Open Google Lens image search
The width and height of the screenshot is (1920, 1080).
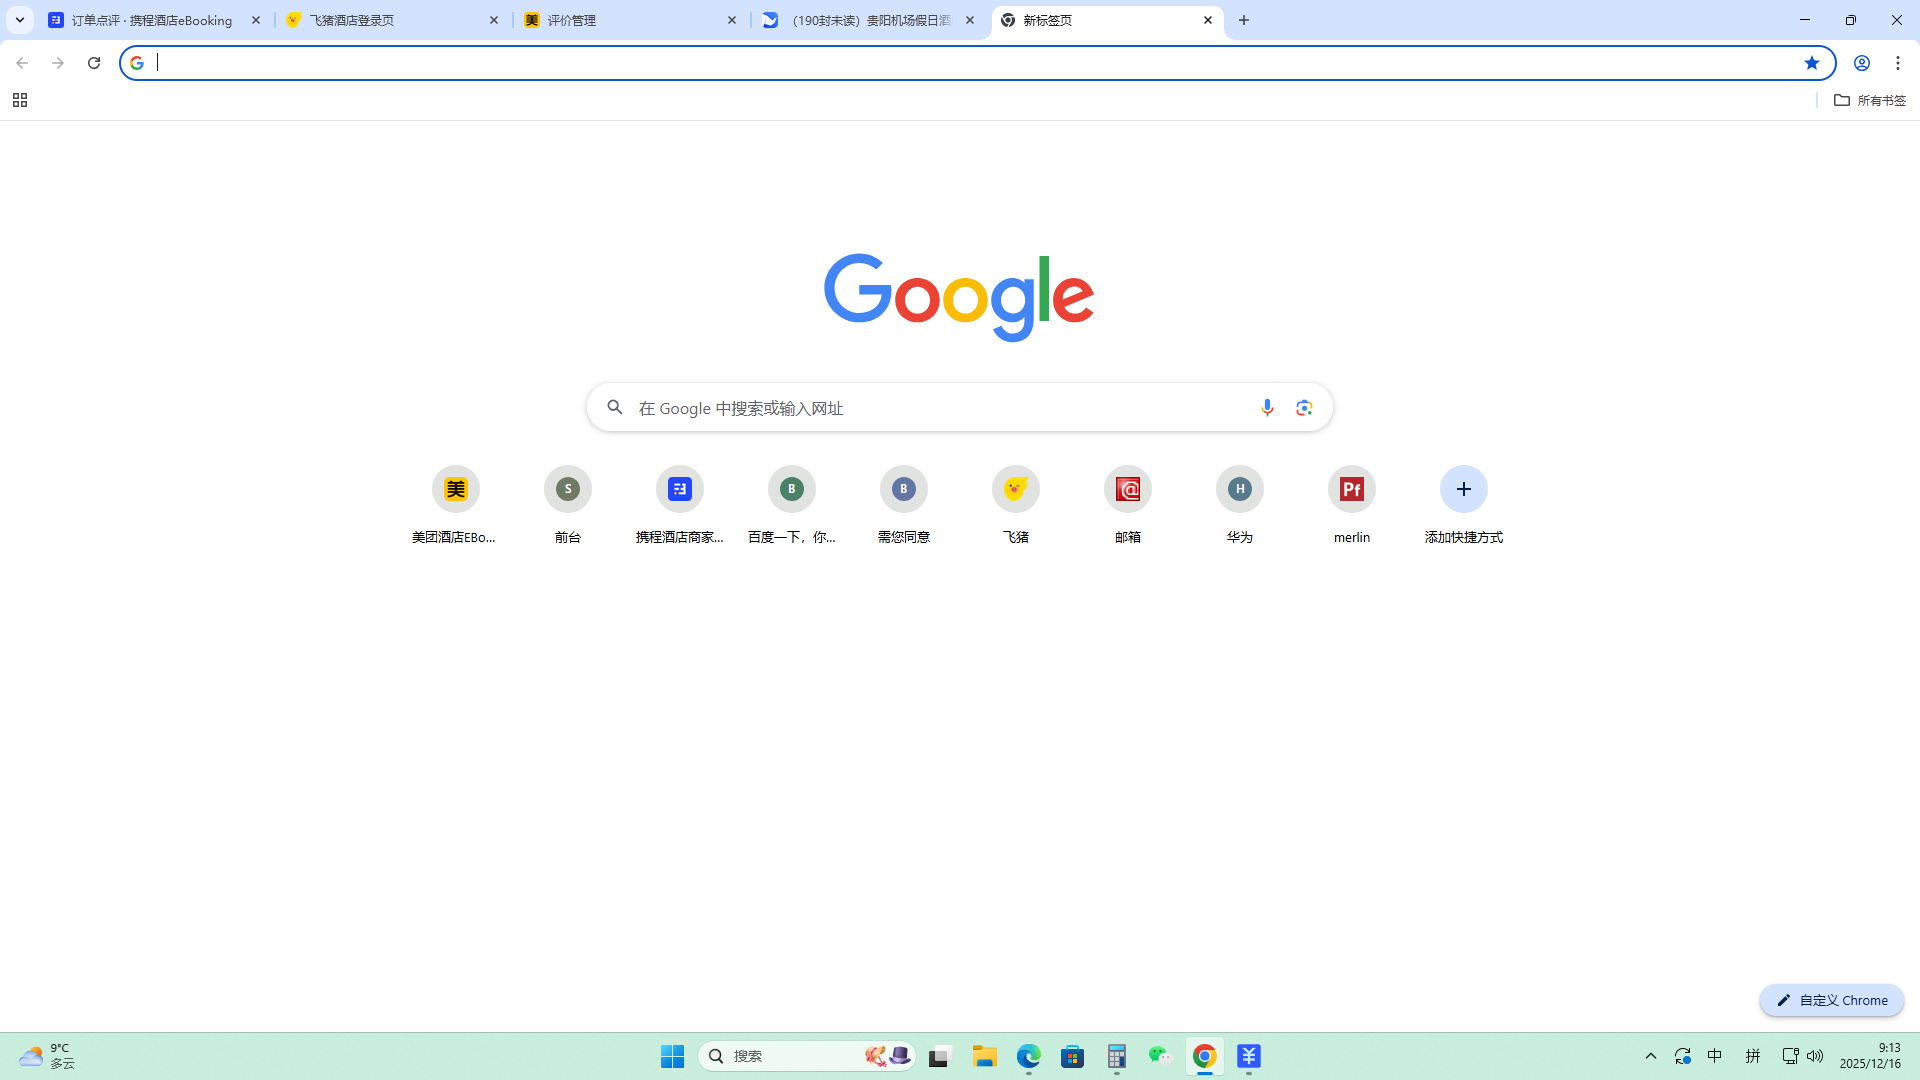pos(1304,407)
